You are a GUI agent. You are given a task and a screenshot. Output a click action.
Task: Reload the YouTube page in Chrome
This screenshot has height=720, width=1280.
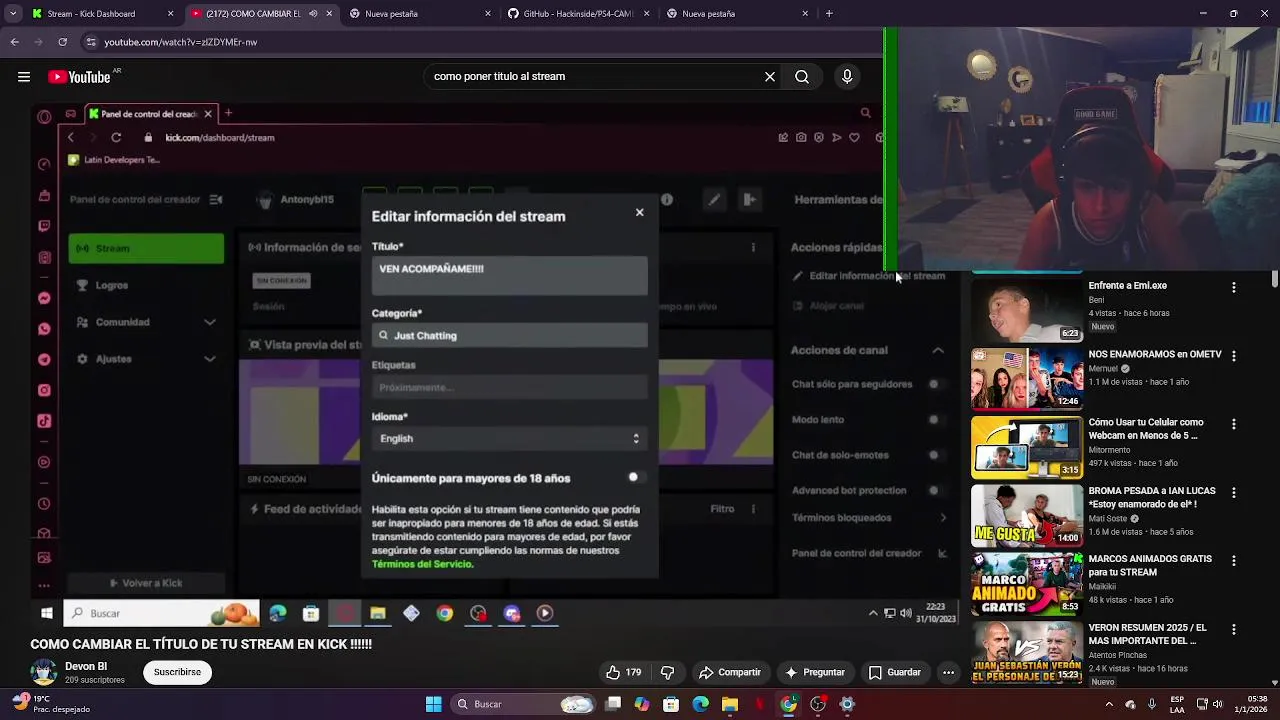[x=63, y=42]
